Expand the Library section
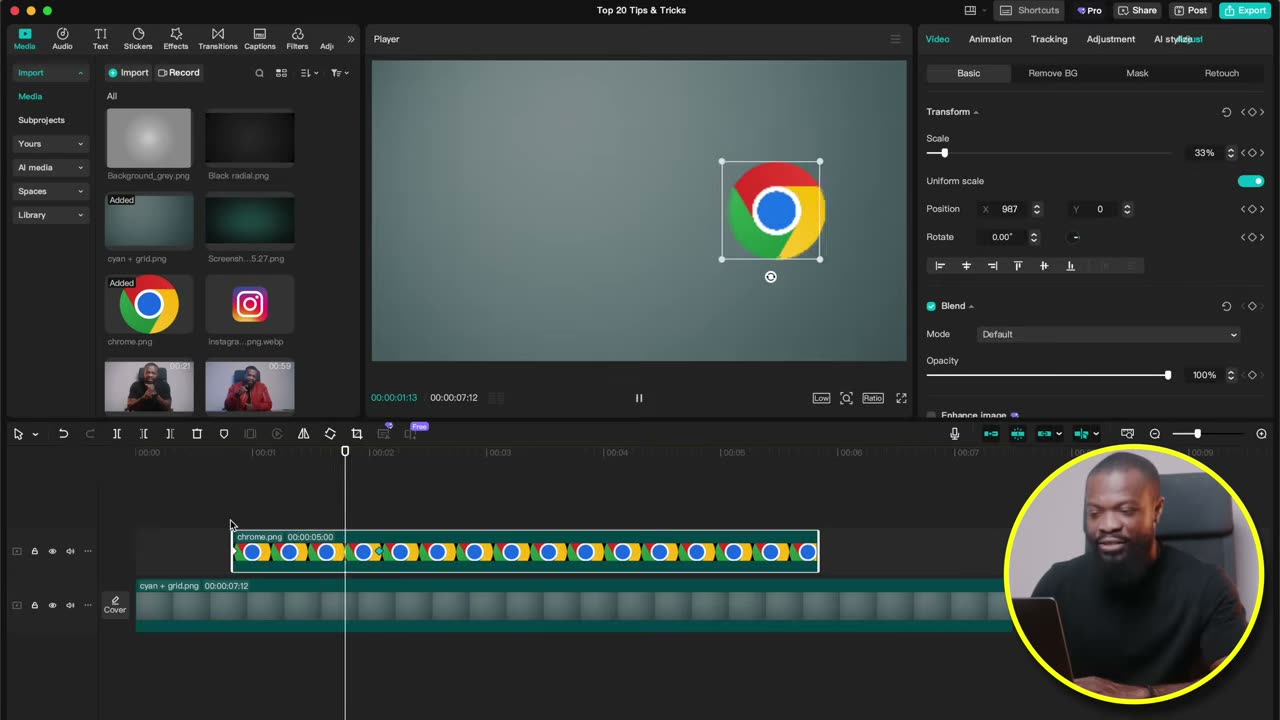 point(51,215)
